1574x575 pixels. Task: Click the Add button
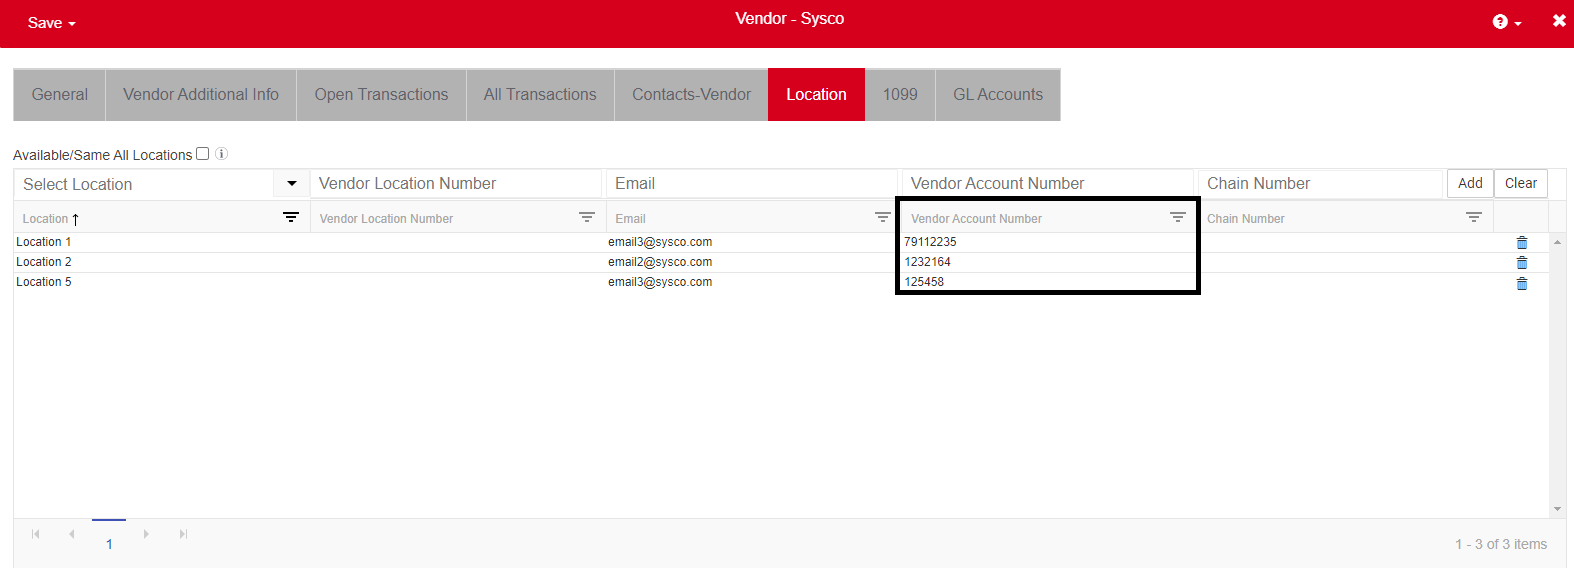[x=1470, y=183]
